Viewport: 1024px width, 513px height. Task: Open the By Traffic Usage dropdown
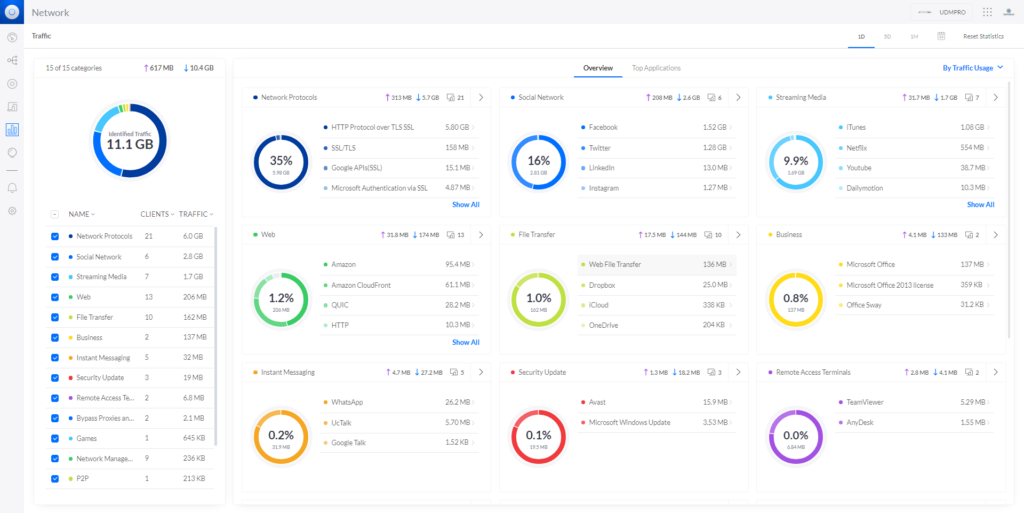pyautogui.click(x=972, y=68)
